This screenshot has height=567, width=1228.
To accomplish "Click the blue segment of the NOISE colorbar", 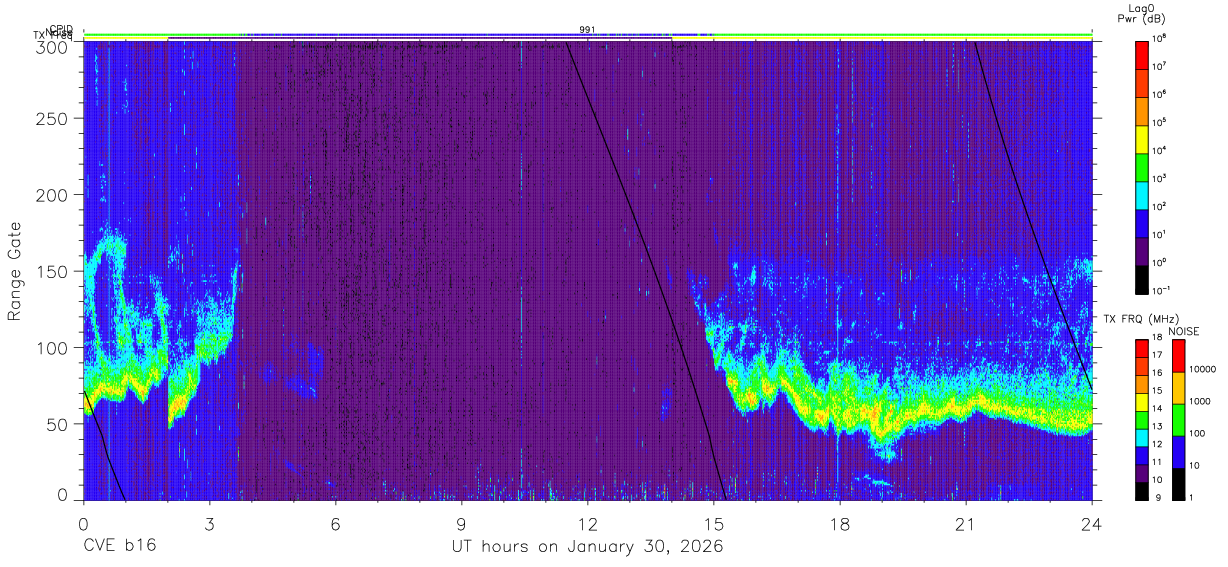I will pos(1179,452).
